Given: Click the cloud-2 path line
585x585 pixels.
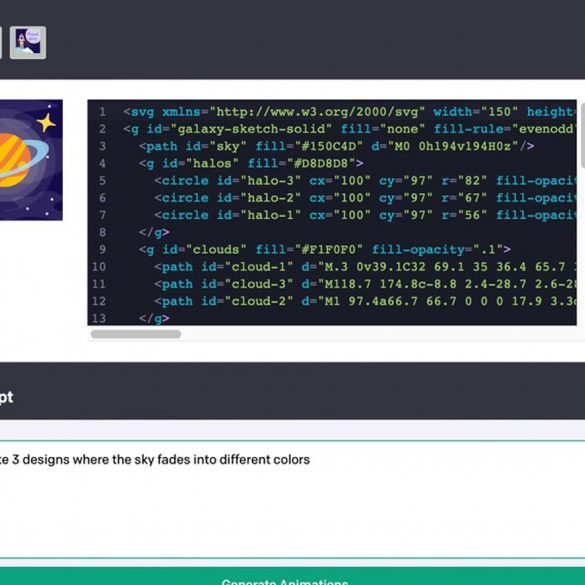Looking at the screenshot, I should coord(365,301).
